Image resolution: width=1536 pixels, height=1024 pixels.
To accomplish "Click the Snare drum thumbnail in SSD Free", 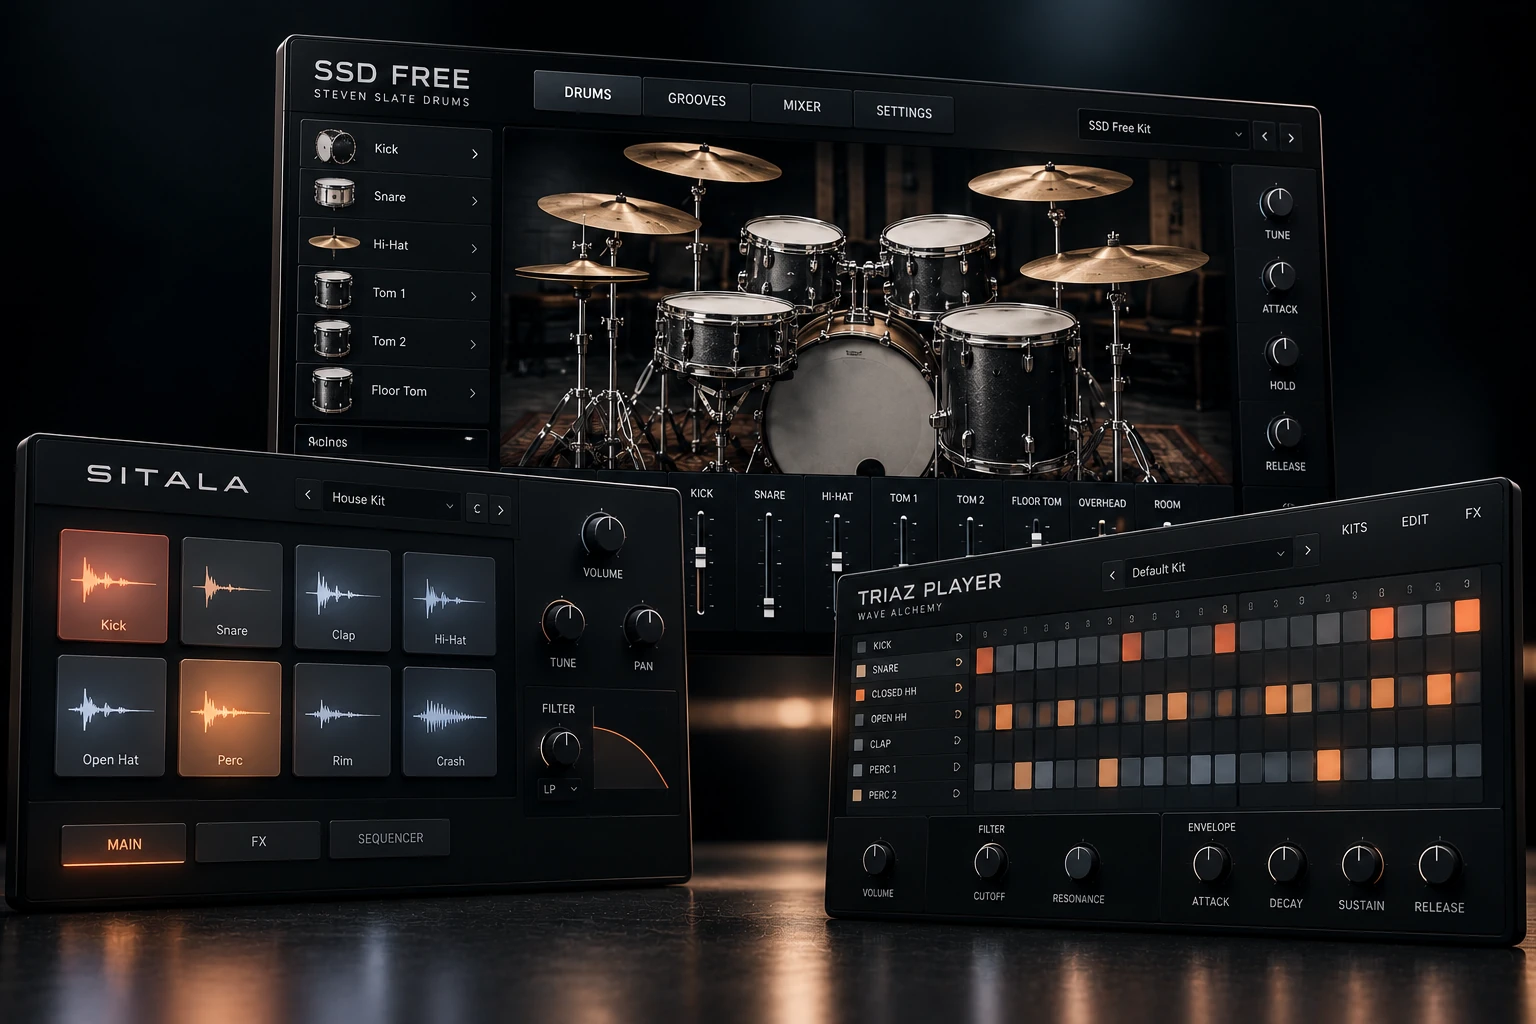I will pos(334,193).
